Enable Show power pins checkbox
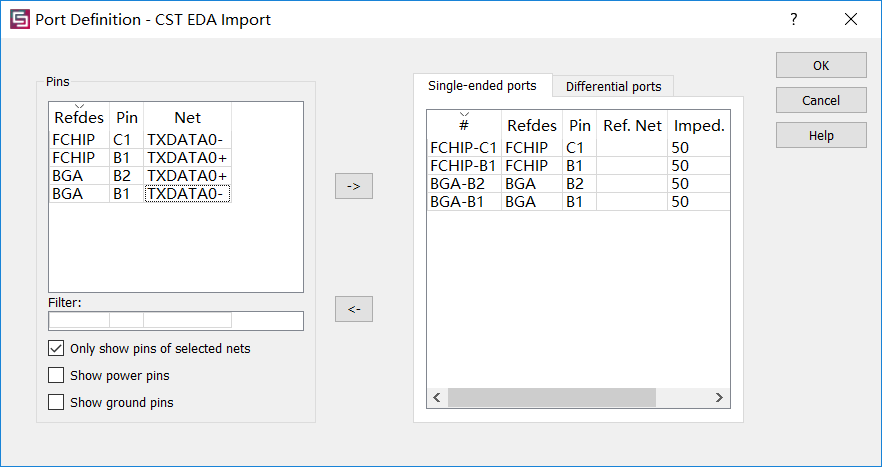882x467 pixels. tap(56, 375)
